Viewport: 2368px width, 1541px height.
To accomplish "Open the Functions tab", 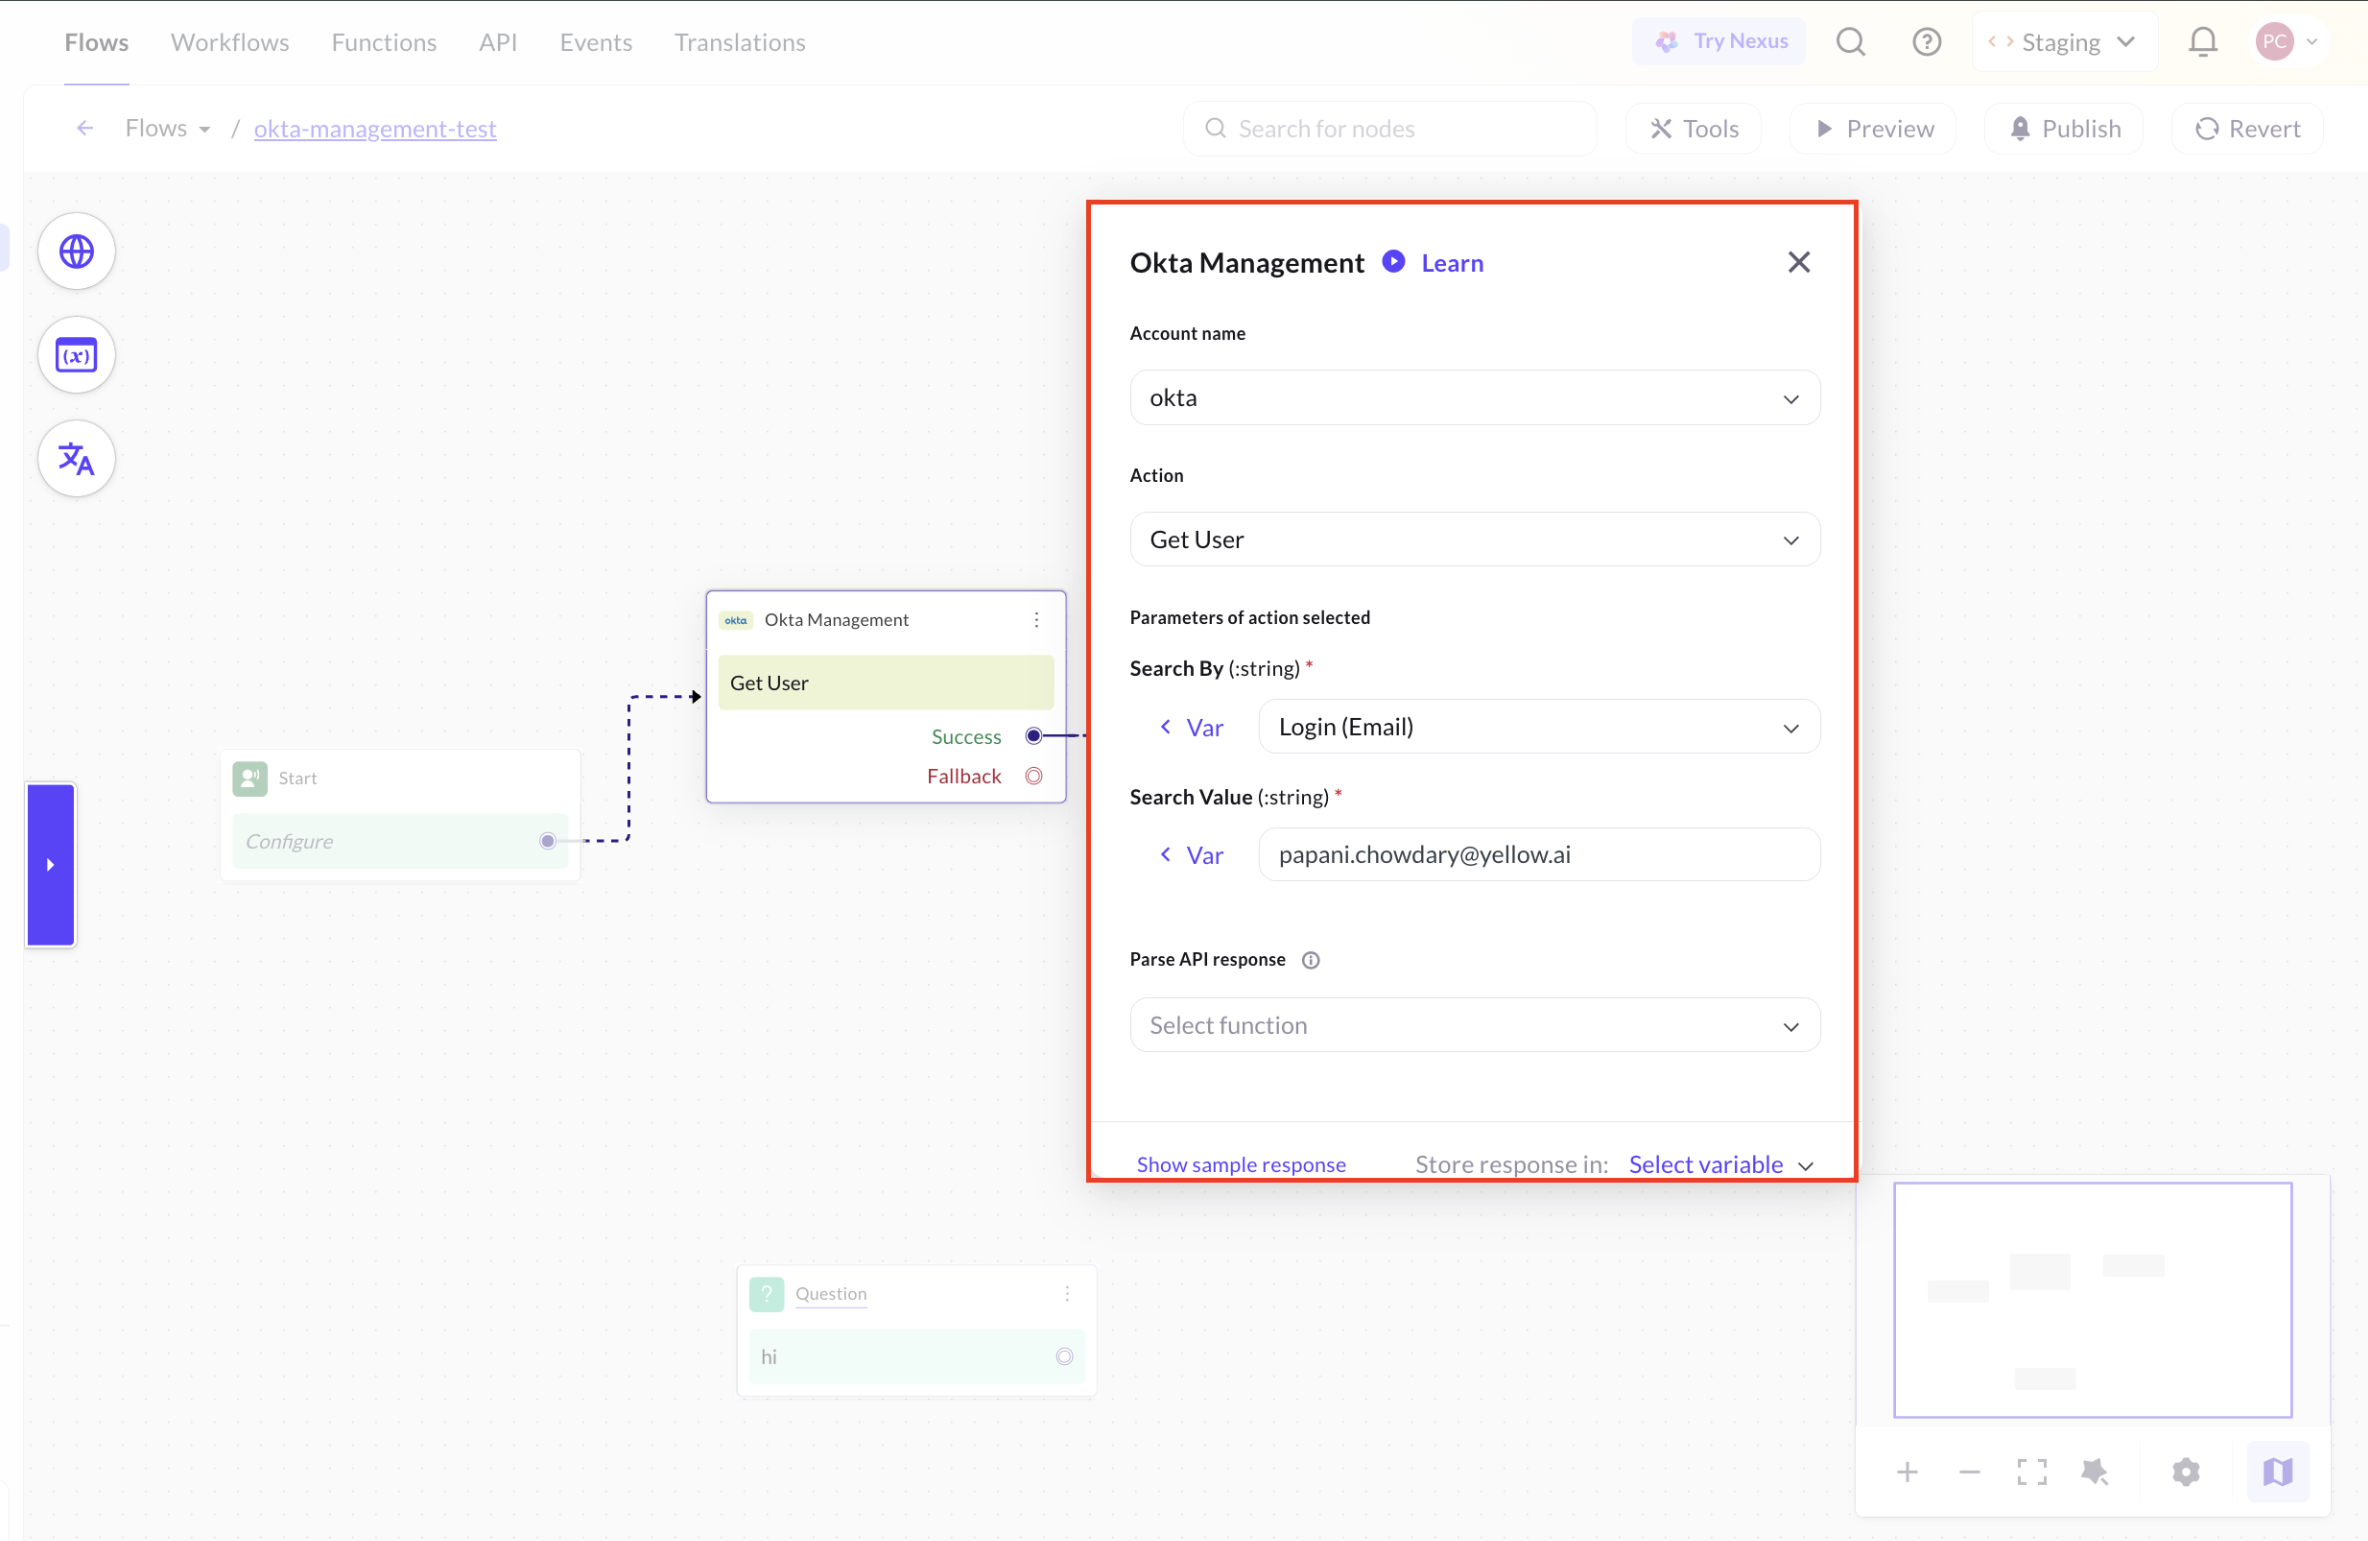I will tap(384, 42).
